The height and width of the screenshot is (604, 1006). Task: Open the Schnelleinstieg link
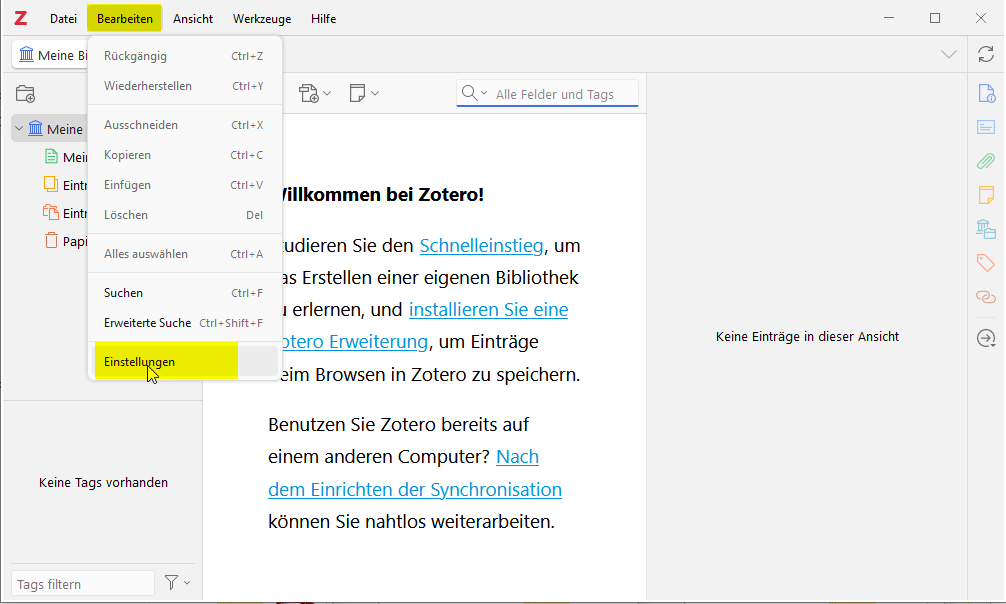481,246
